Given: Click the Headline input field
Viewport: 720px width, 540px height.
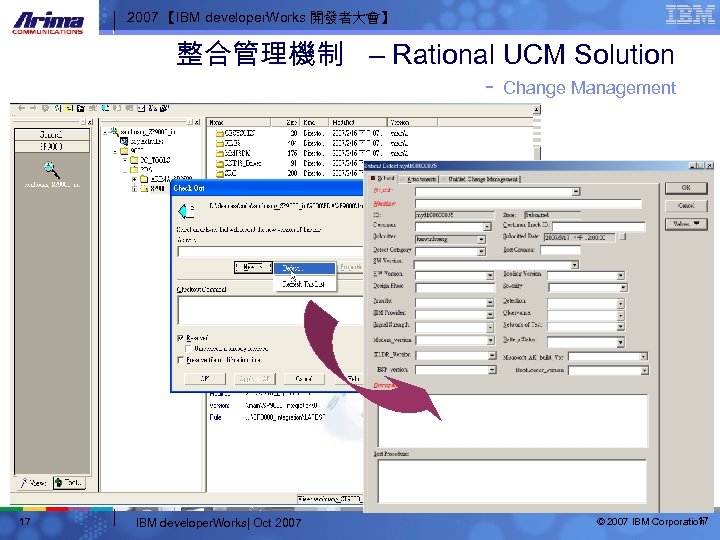Looking at the screenshot, I should 528,203.
